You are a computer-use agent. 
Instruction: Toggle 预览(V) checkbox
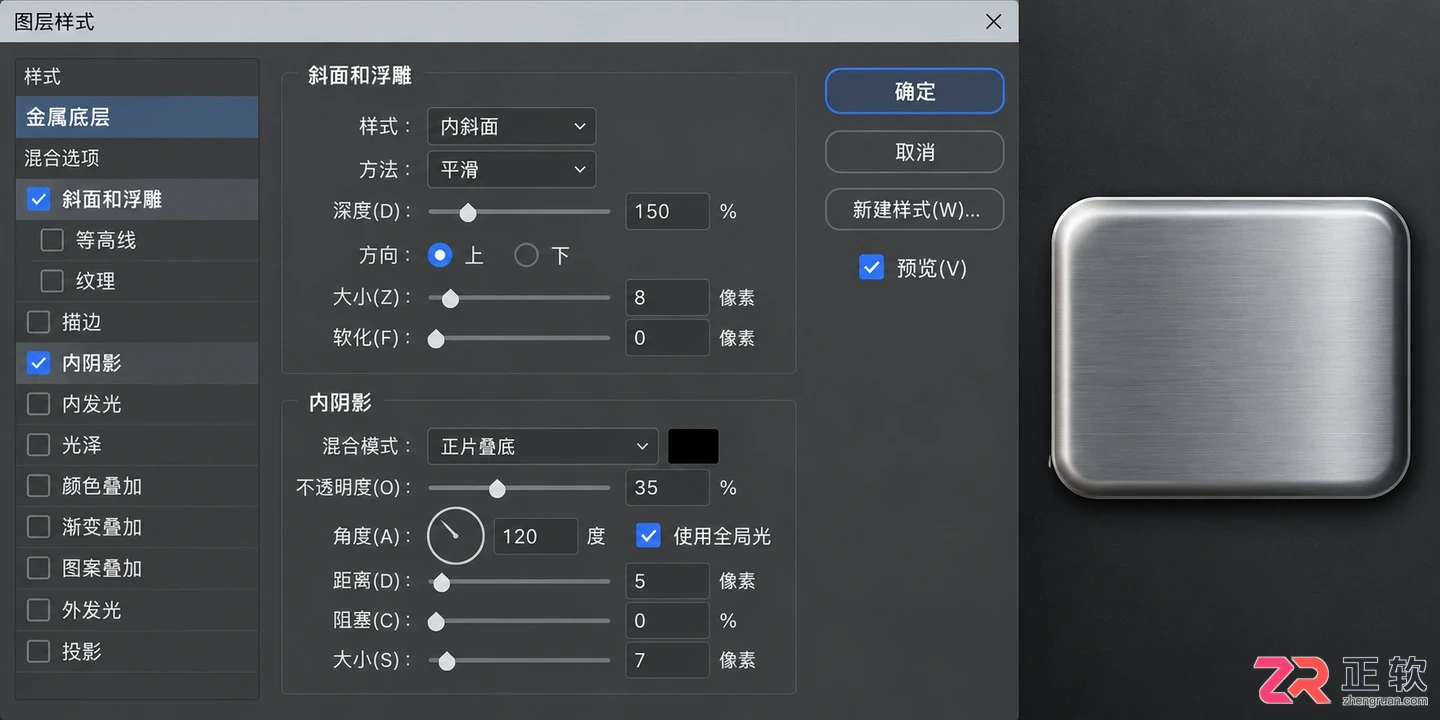pos(871,268)
